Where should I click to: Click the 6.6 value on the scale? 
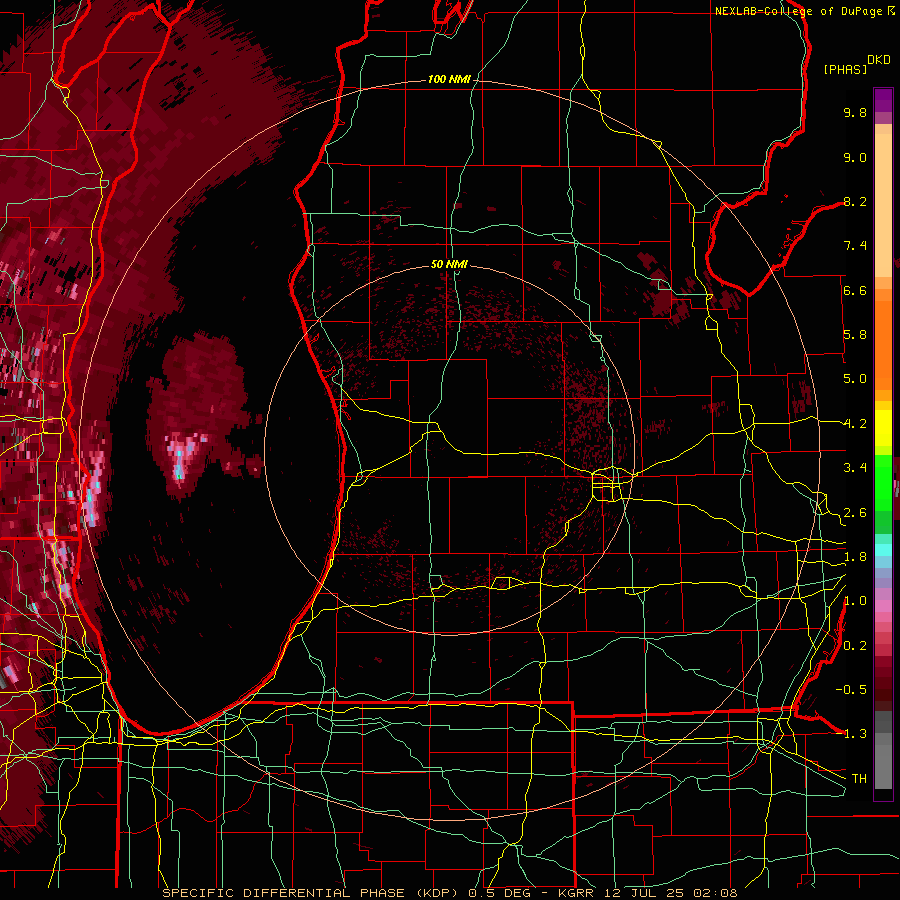point(855,290)
